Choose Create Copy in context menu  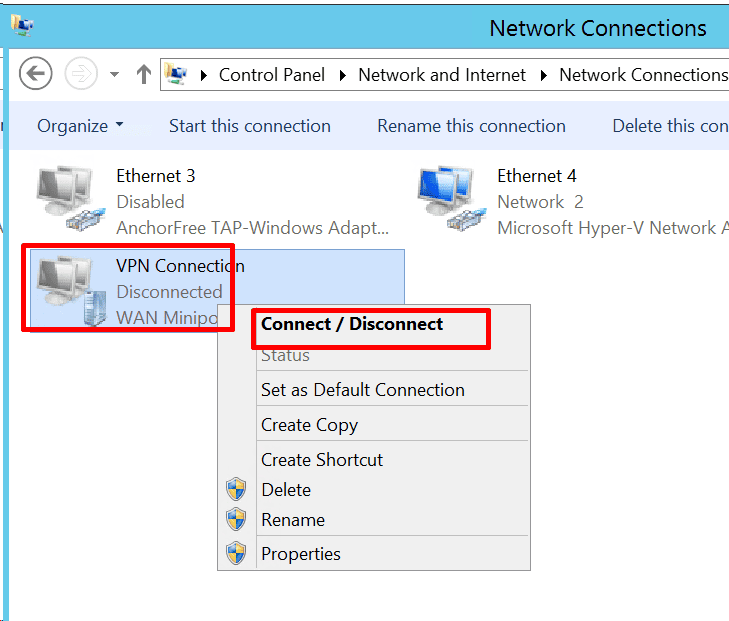point(310,425)
